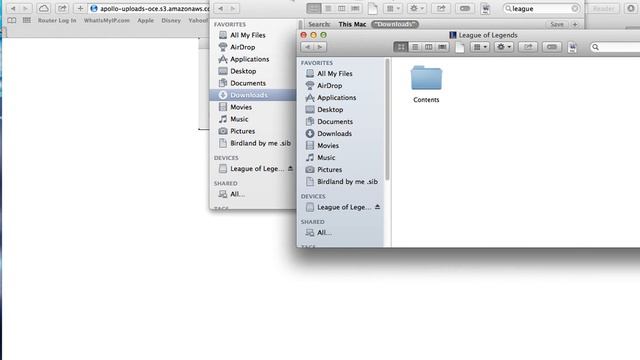The height and width of the screenshot is (360, 640).
Task: Switch League of Legends window to icon view
Action: (401, 47)
